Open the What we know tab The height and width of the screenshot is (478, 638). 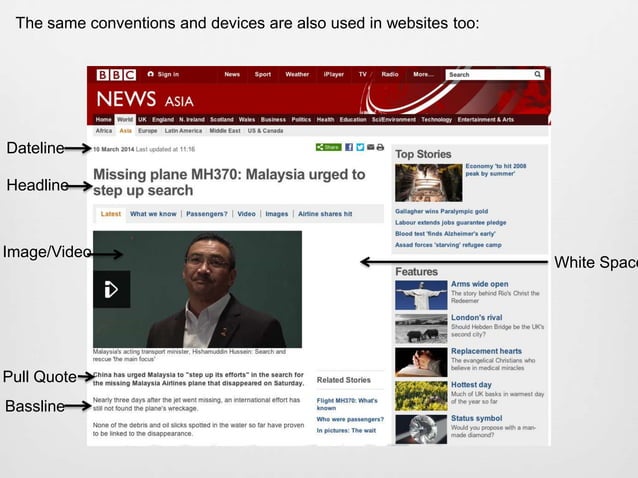pyautogui.click(x=153, y=214)
